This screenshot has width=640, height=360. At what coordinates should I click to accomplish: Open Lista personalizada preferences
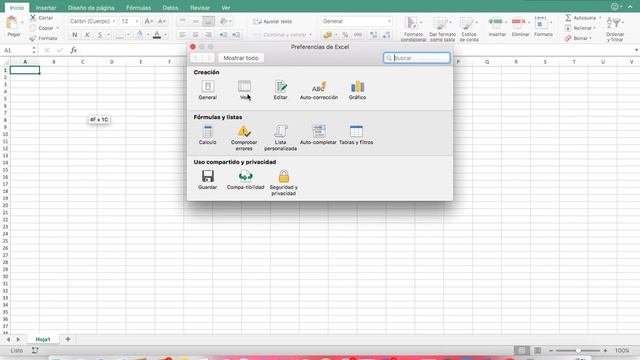(x=280, y=138)
